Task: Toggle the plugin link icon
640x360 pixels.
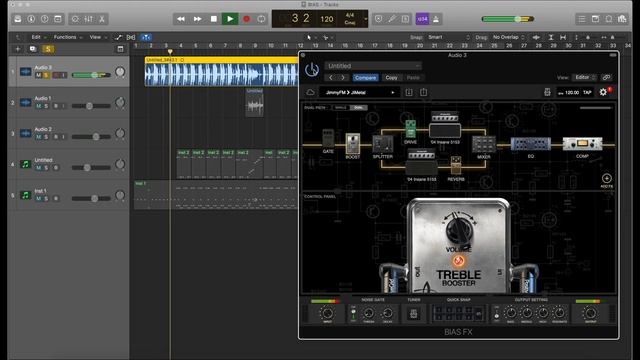Action: (607, 77)
